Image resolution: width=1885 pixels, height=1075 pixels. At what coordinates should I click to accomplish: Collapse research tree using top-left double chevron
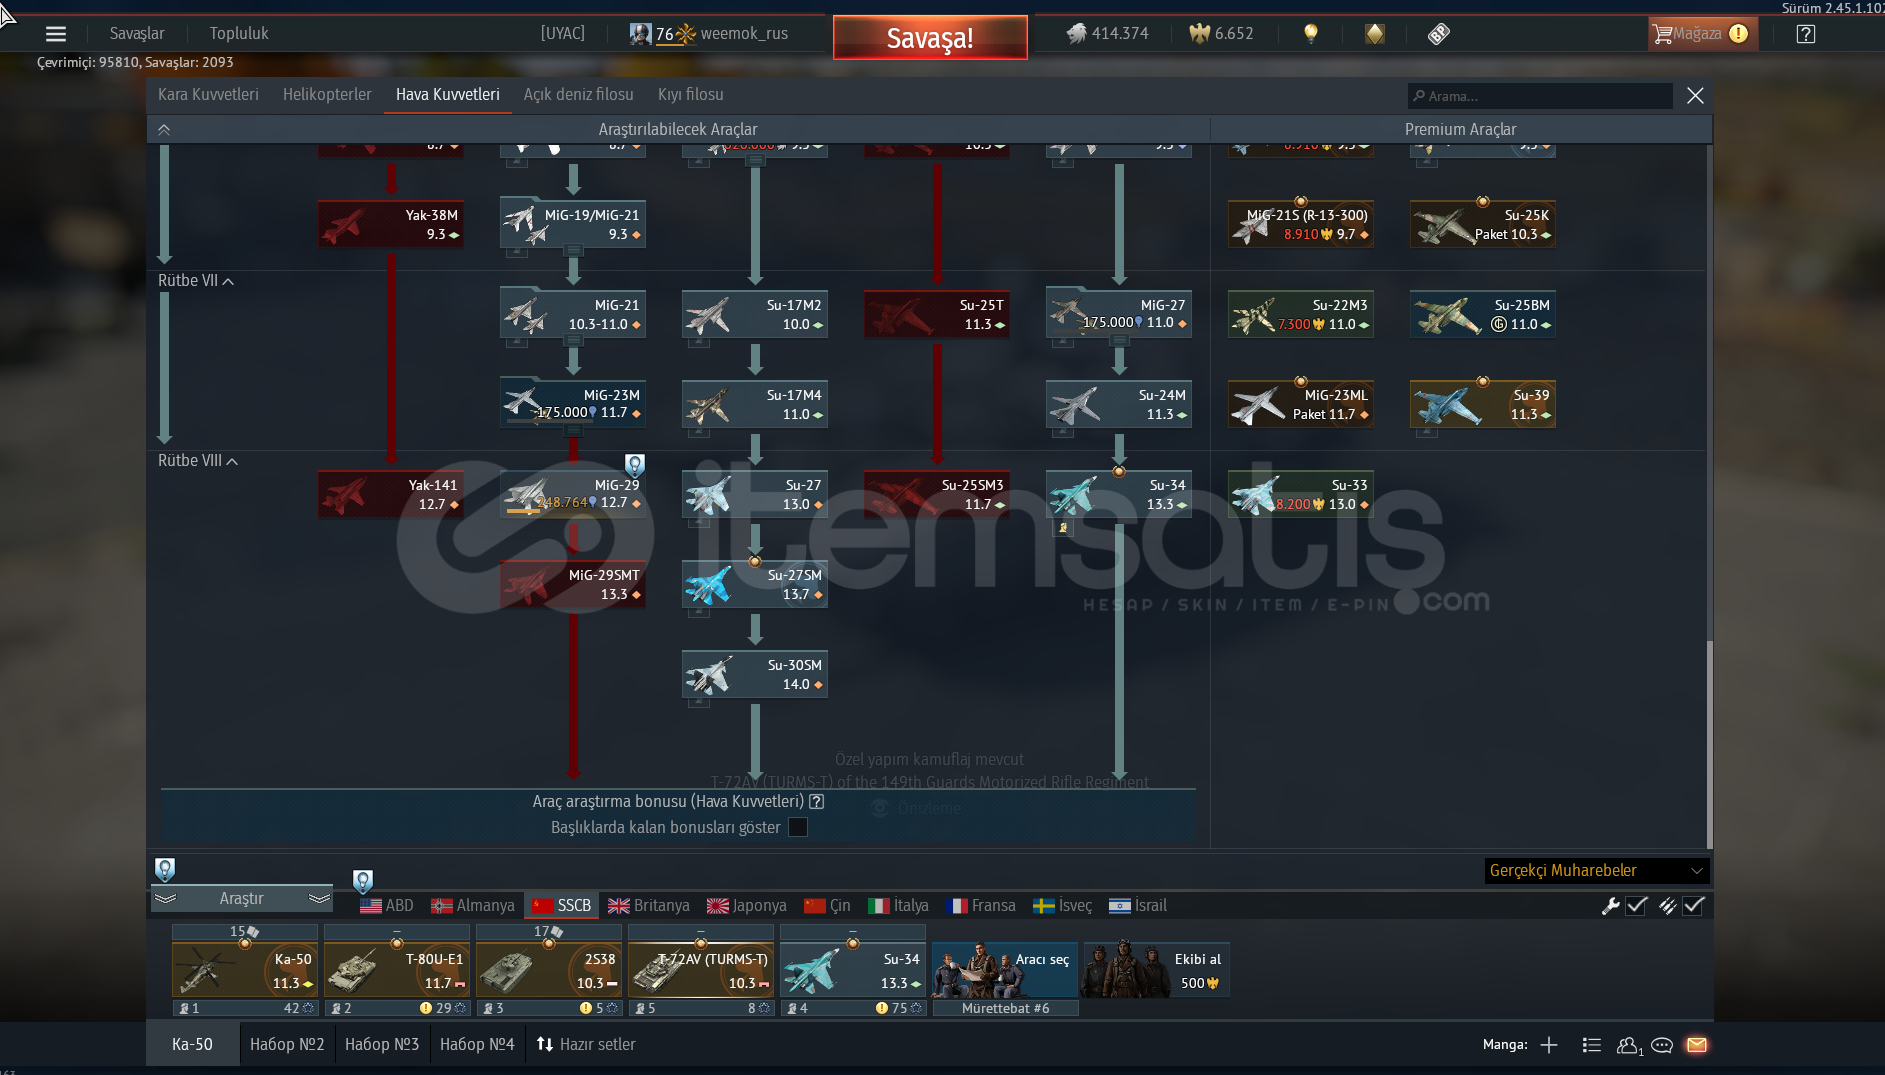(164, 129)
